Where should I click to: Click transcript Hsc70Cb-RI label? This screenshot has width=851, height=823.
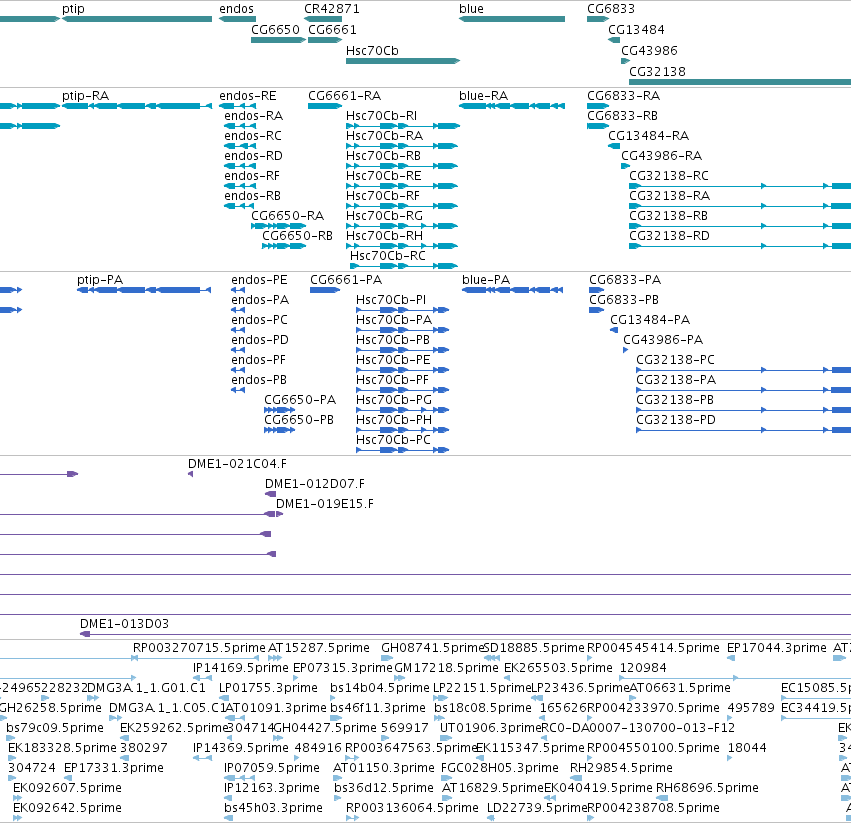382,116
